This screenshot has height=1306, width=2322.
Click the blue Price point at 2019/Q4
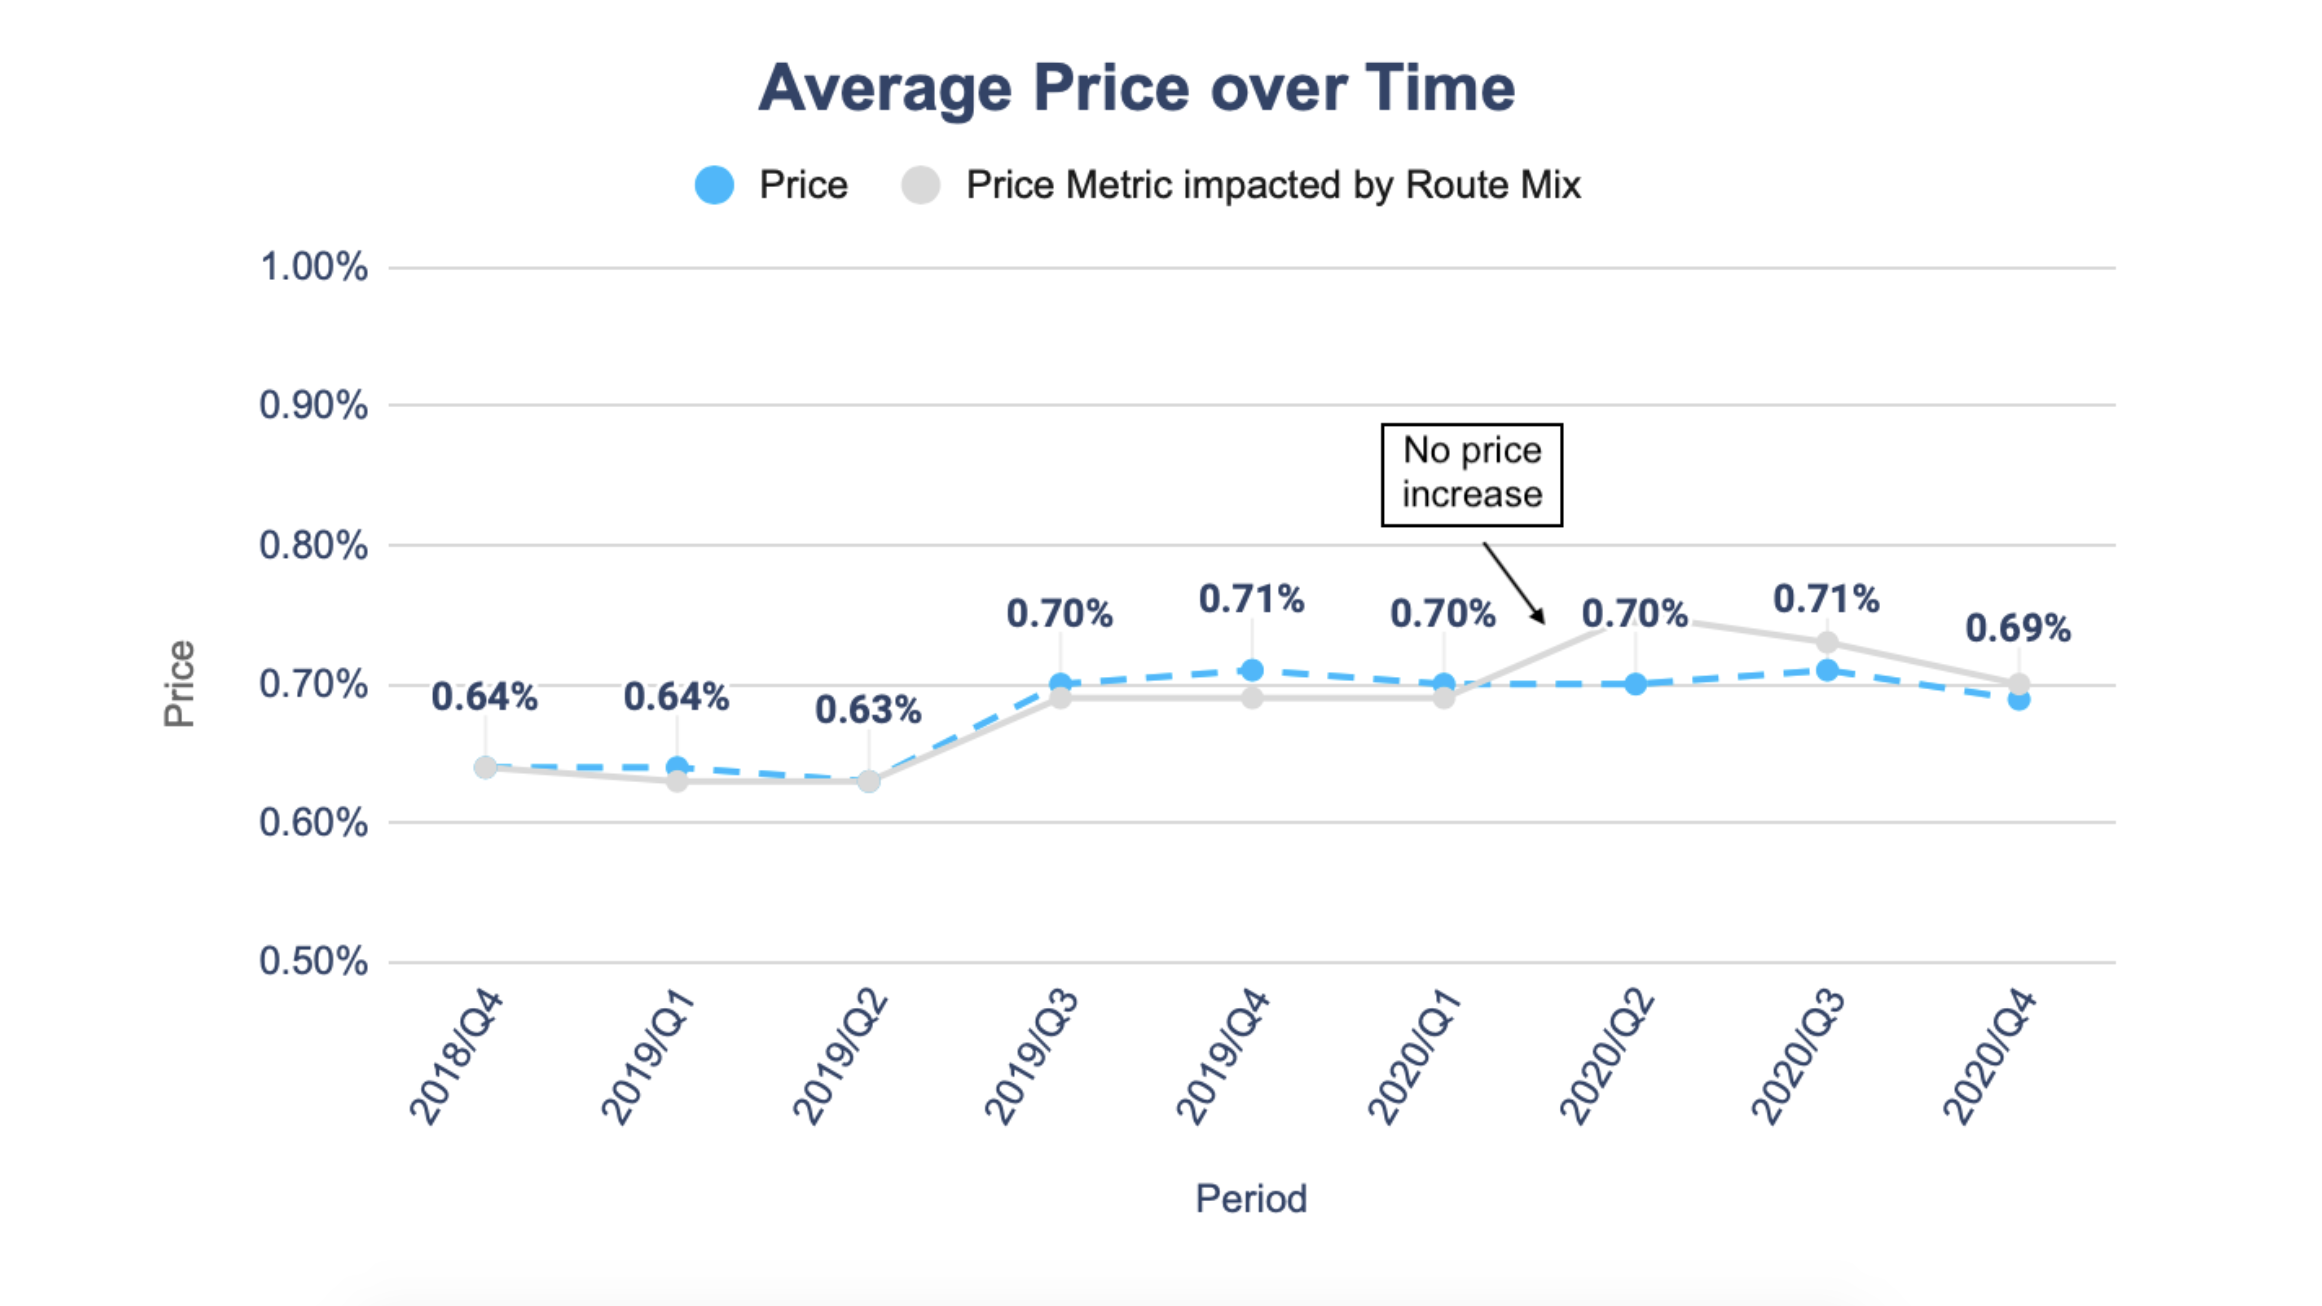pos(1252,670)
